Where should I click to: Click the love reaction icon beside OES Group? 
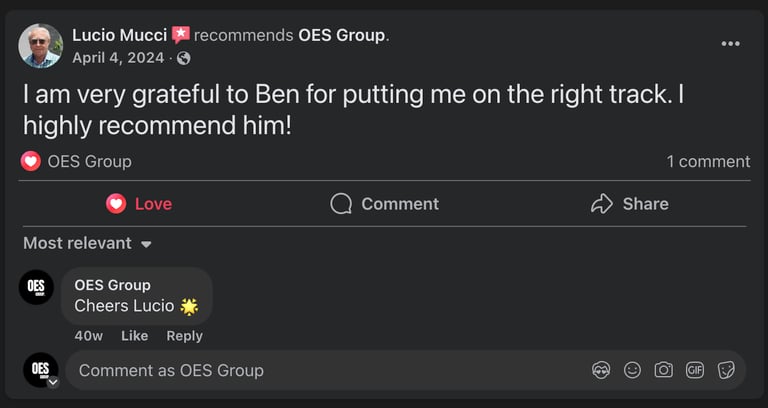pos(31,161)
